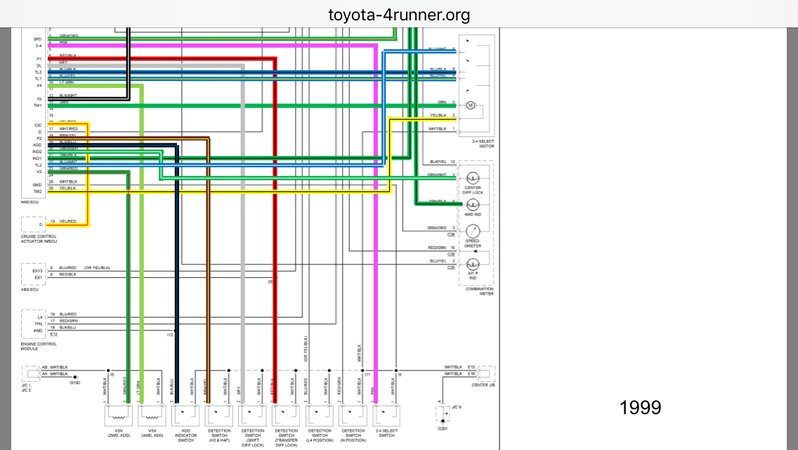Click the 4WD ECU label

30,201
